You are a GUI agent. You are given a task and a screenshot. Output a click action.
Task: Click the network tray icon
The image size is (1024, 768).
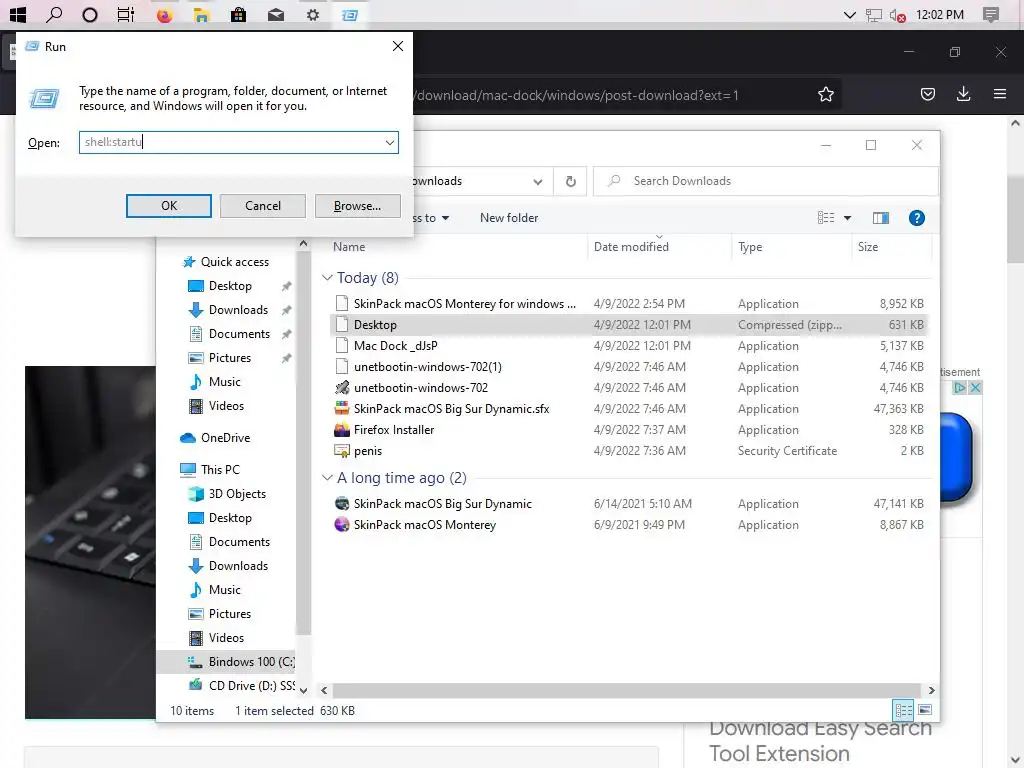873,14
